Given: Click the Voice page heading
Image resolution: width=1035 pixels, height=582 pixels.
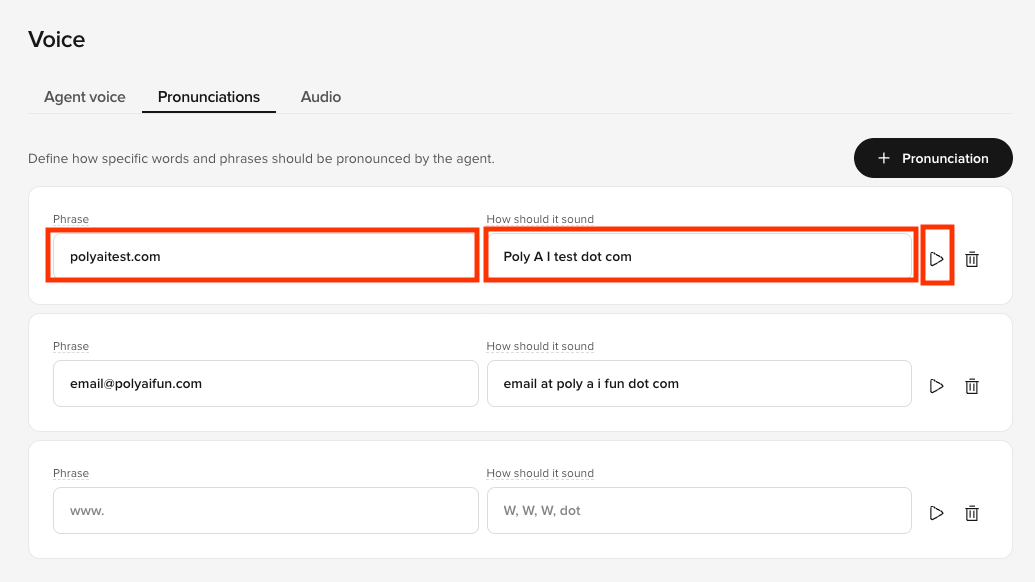Looking at the screenshot, I should [x=57, y=40].
